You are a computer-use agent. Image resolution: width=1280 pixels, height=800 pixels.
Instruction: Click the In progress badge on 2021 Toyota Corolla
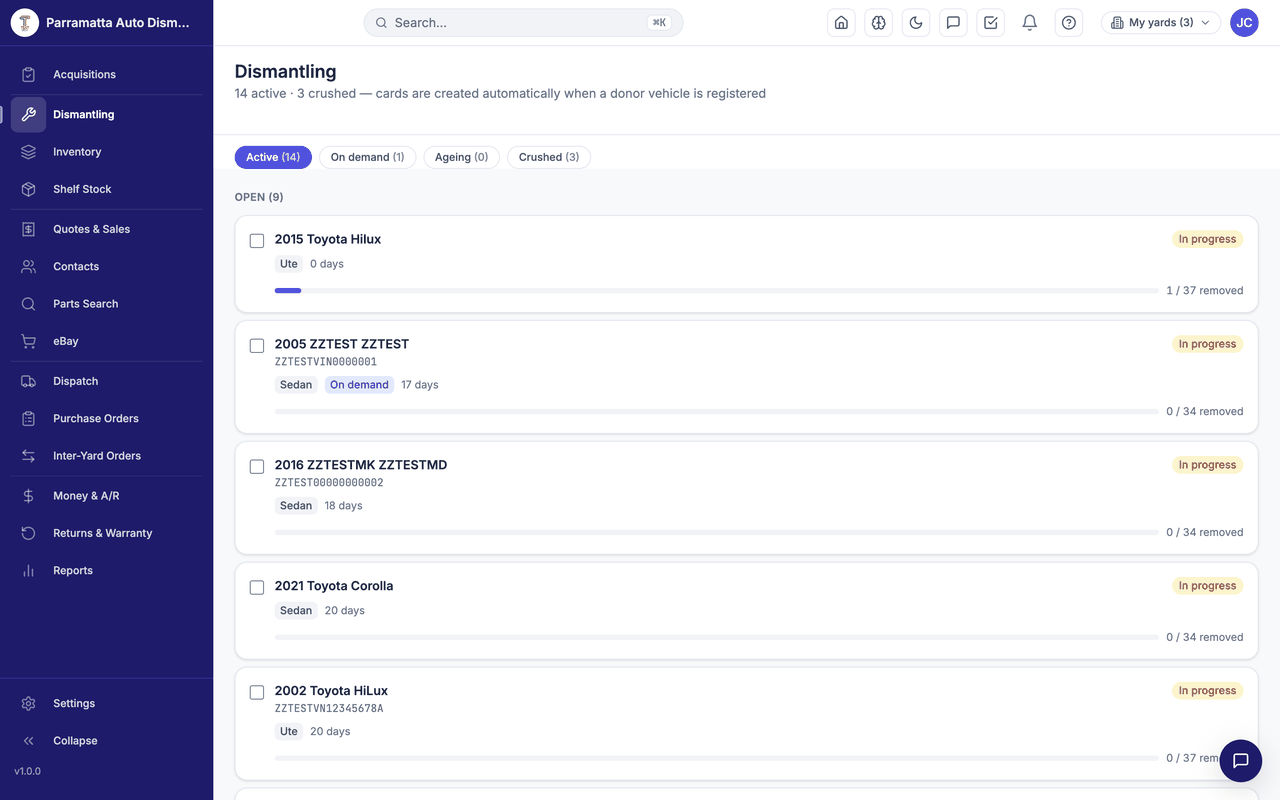click(1207, 586)
